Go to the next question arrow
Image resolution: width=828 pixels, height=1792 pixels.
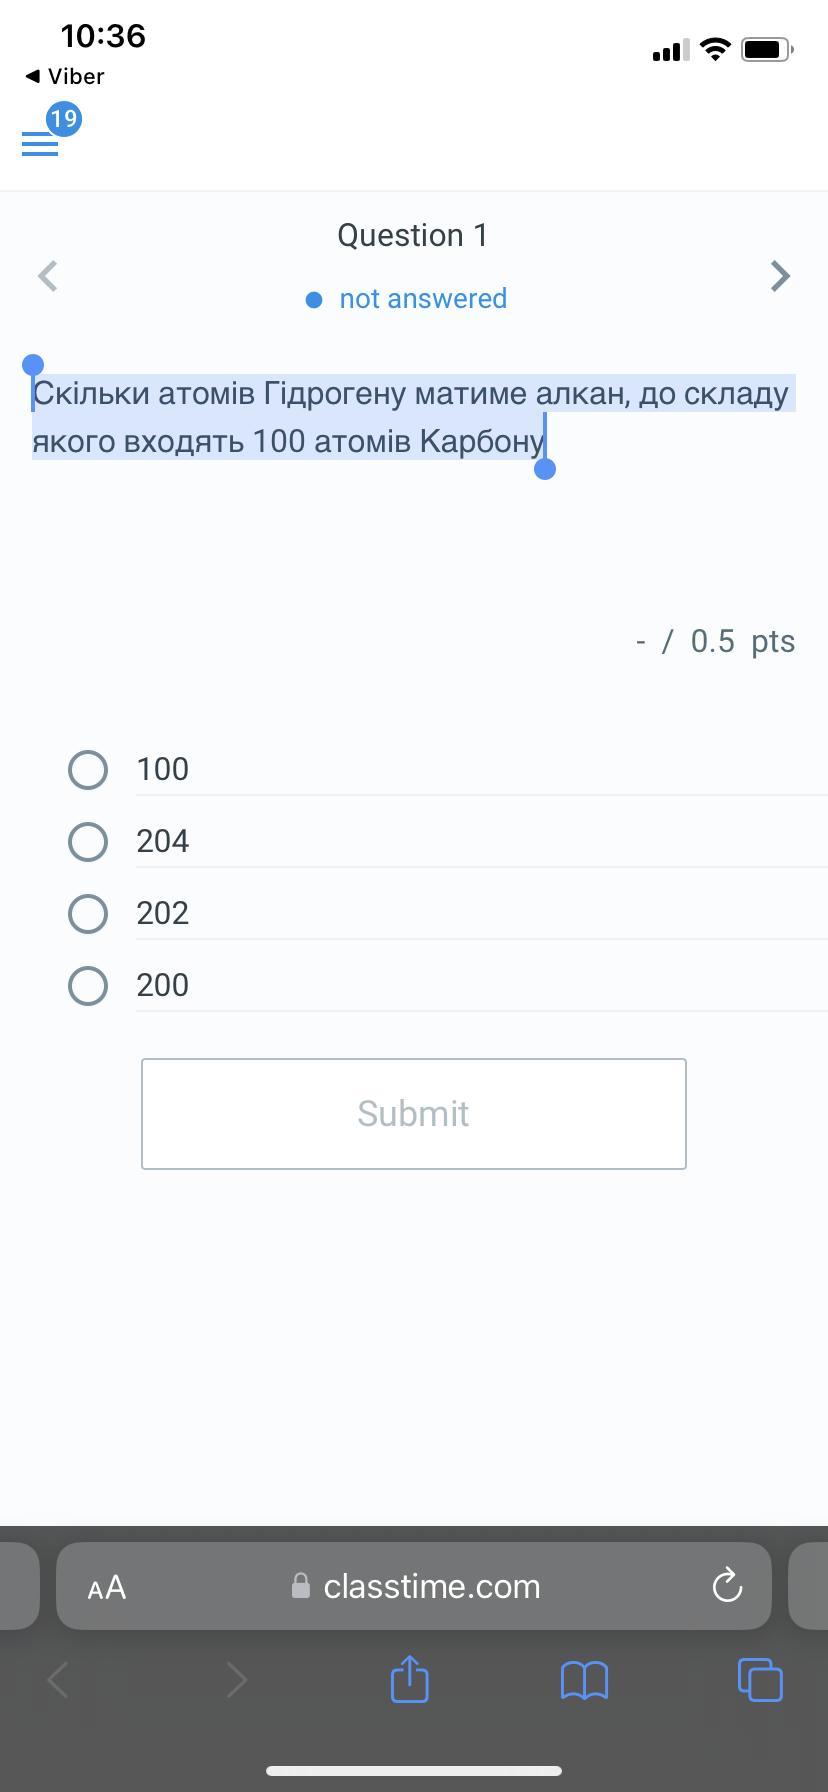780,276
